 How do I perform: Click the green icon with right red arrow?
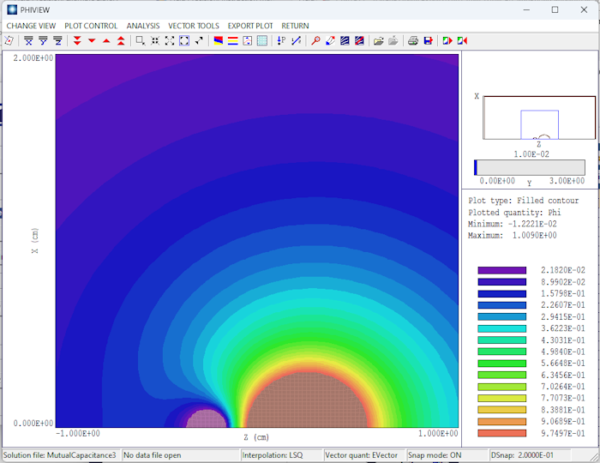(x=447, y=41)
